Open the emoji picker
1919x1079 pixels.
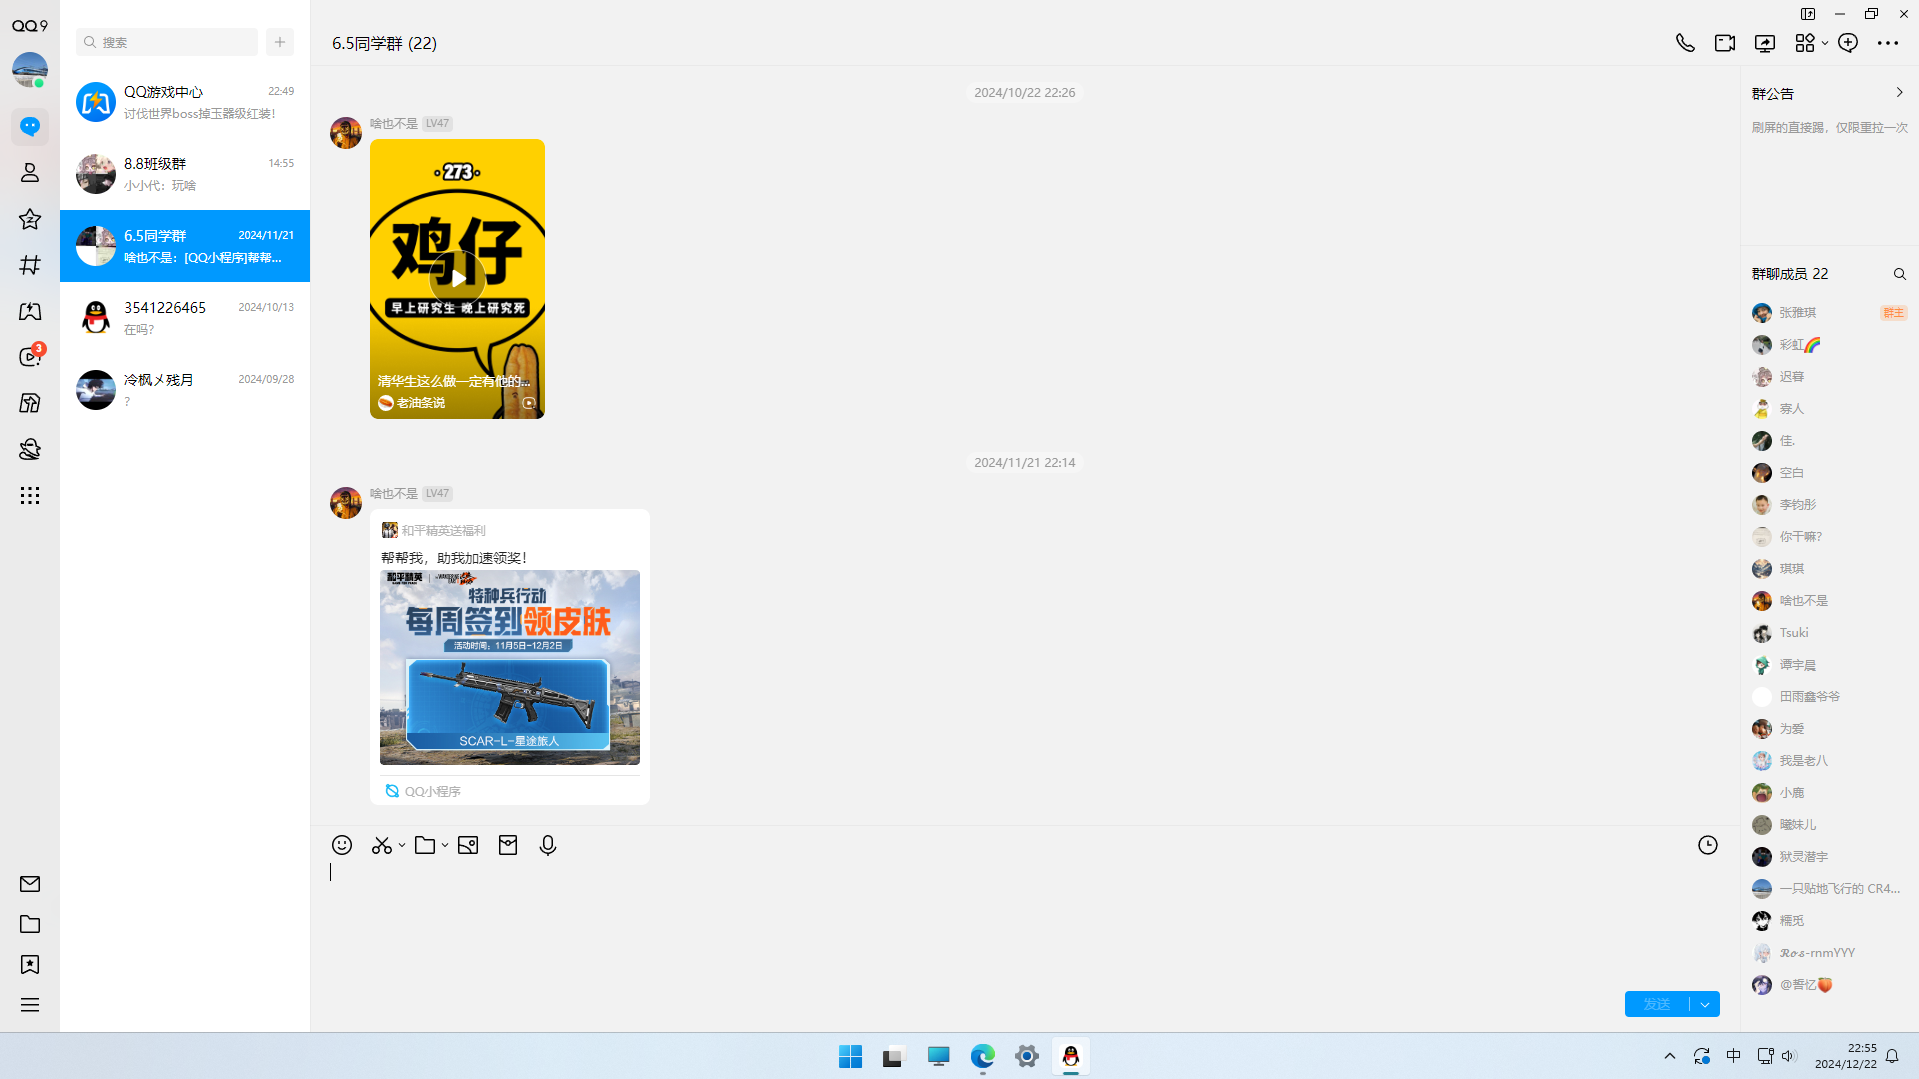[x=342, y=845]
